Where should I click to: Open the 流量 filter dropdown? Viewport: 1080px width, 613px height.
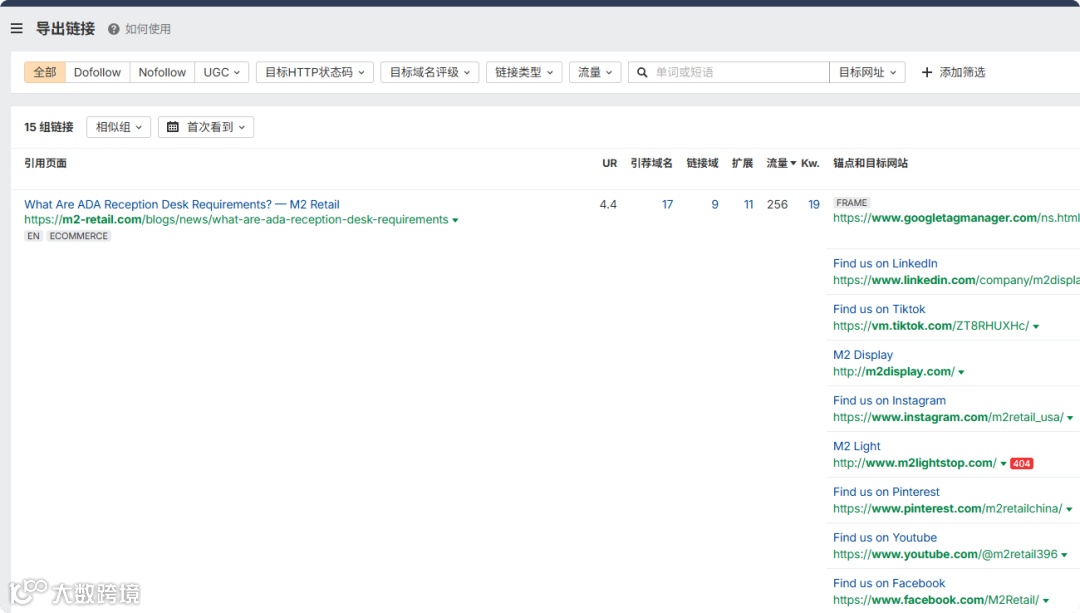click(595, 72)
